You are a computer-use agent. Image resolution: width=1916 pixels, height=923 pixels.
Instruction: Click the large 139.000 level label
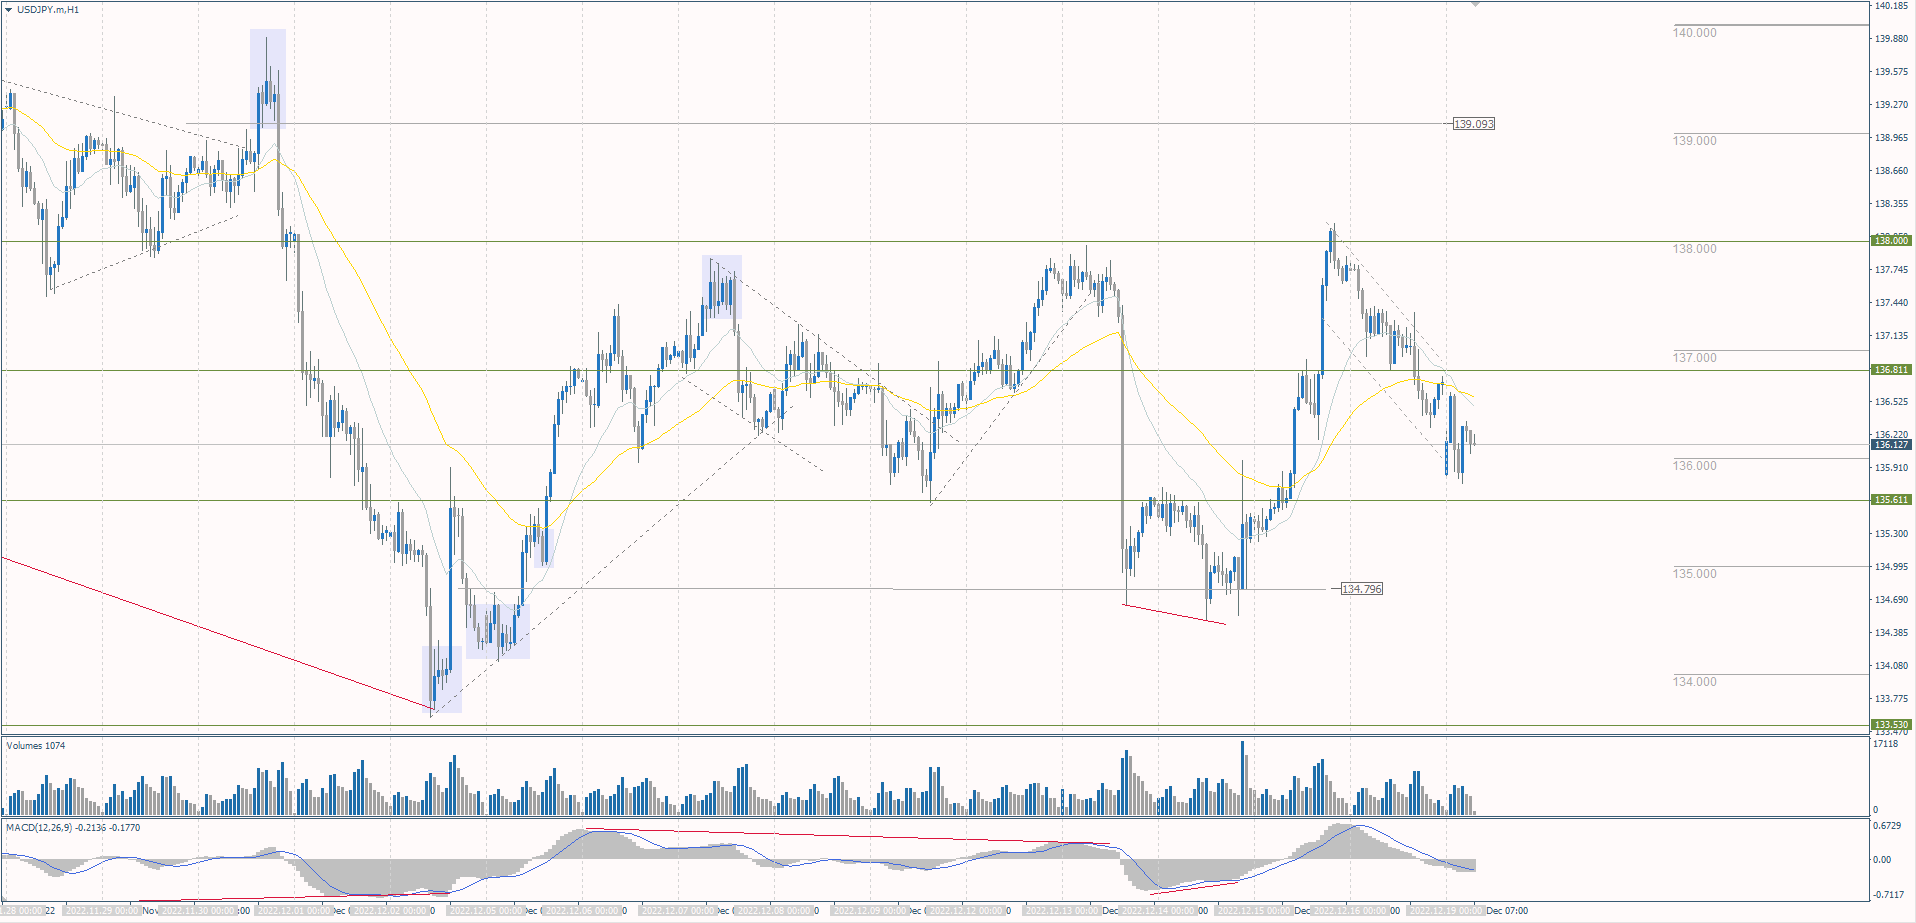1694,141
